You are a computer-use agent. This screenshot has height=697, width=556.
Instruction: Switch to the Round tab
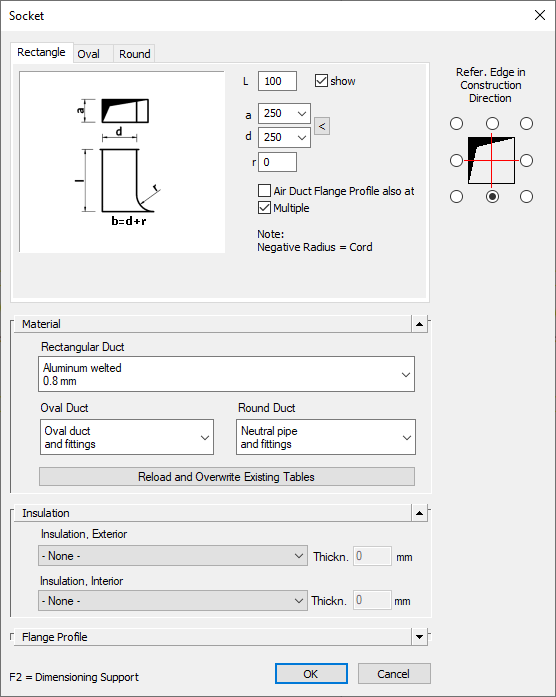[x=134, y=54]
